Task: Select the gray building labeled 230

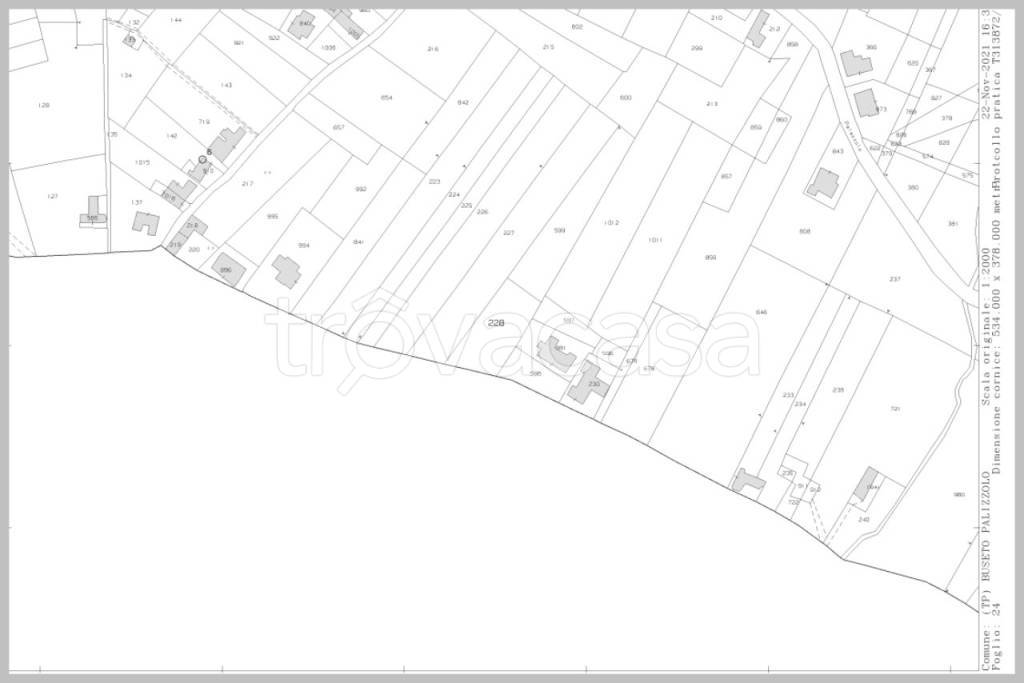Action: pos(587,384)
